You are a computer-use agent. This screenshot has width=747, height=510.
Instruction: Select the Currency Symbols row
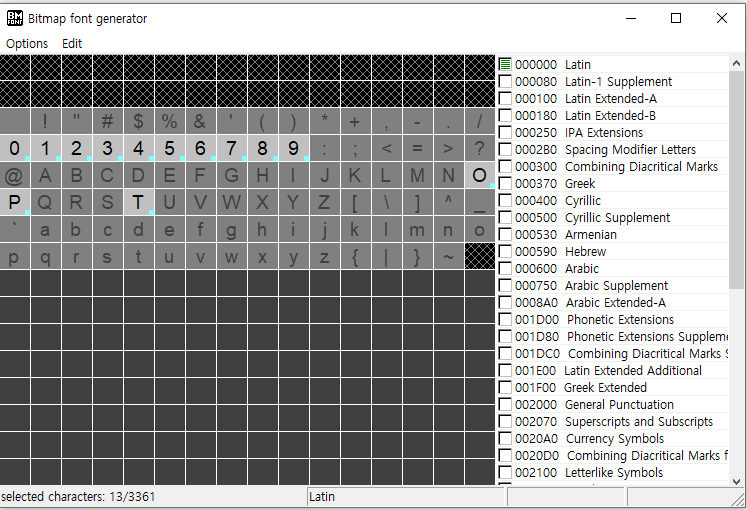613,439
